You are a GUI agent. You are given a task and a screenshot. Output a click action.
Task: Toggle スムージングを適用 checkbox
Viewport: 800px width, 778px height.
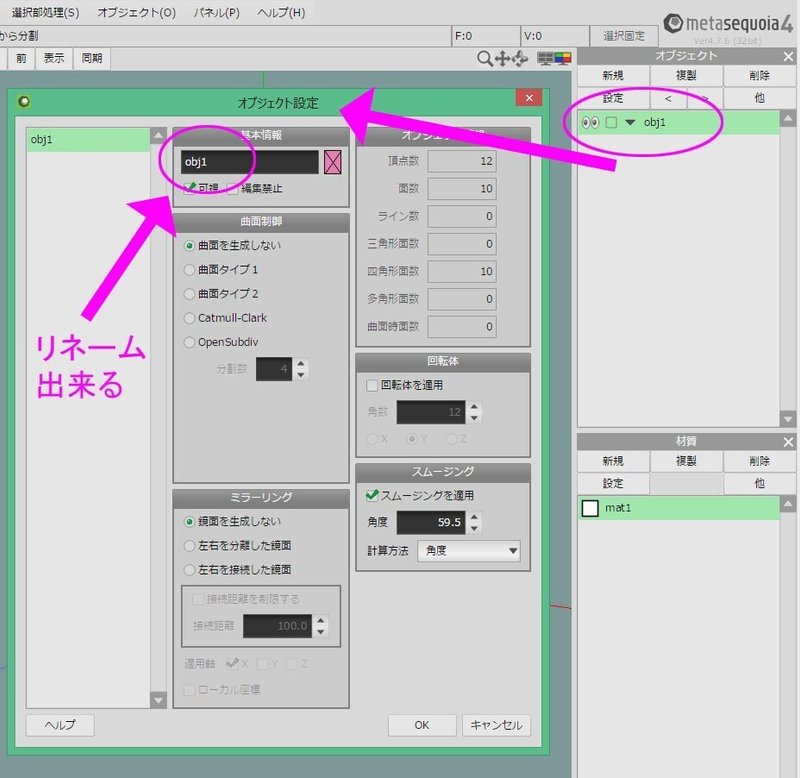pos(372,495)
